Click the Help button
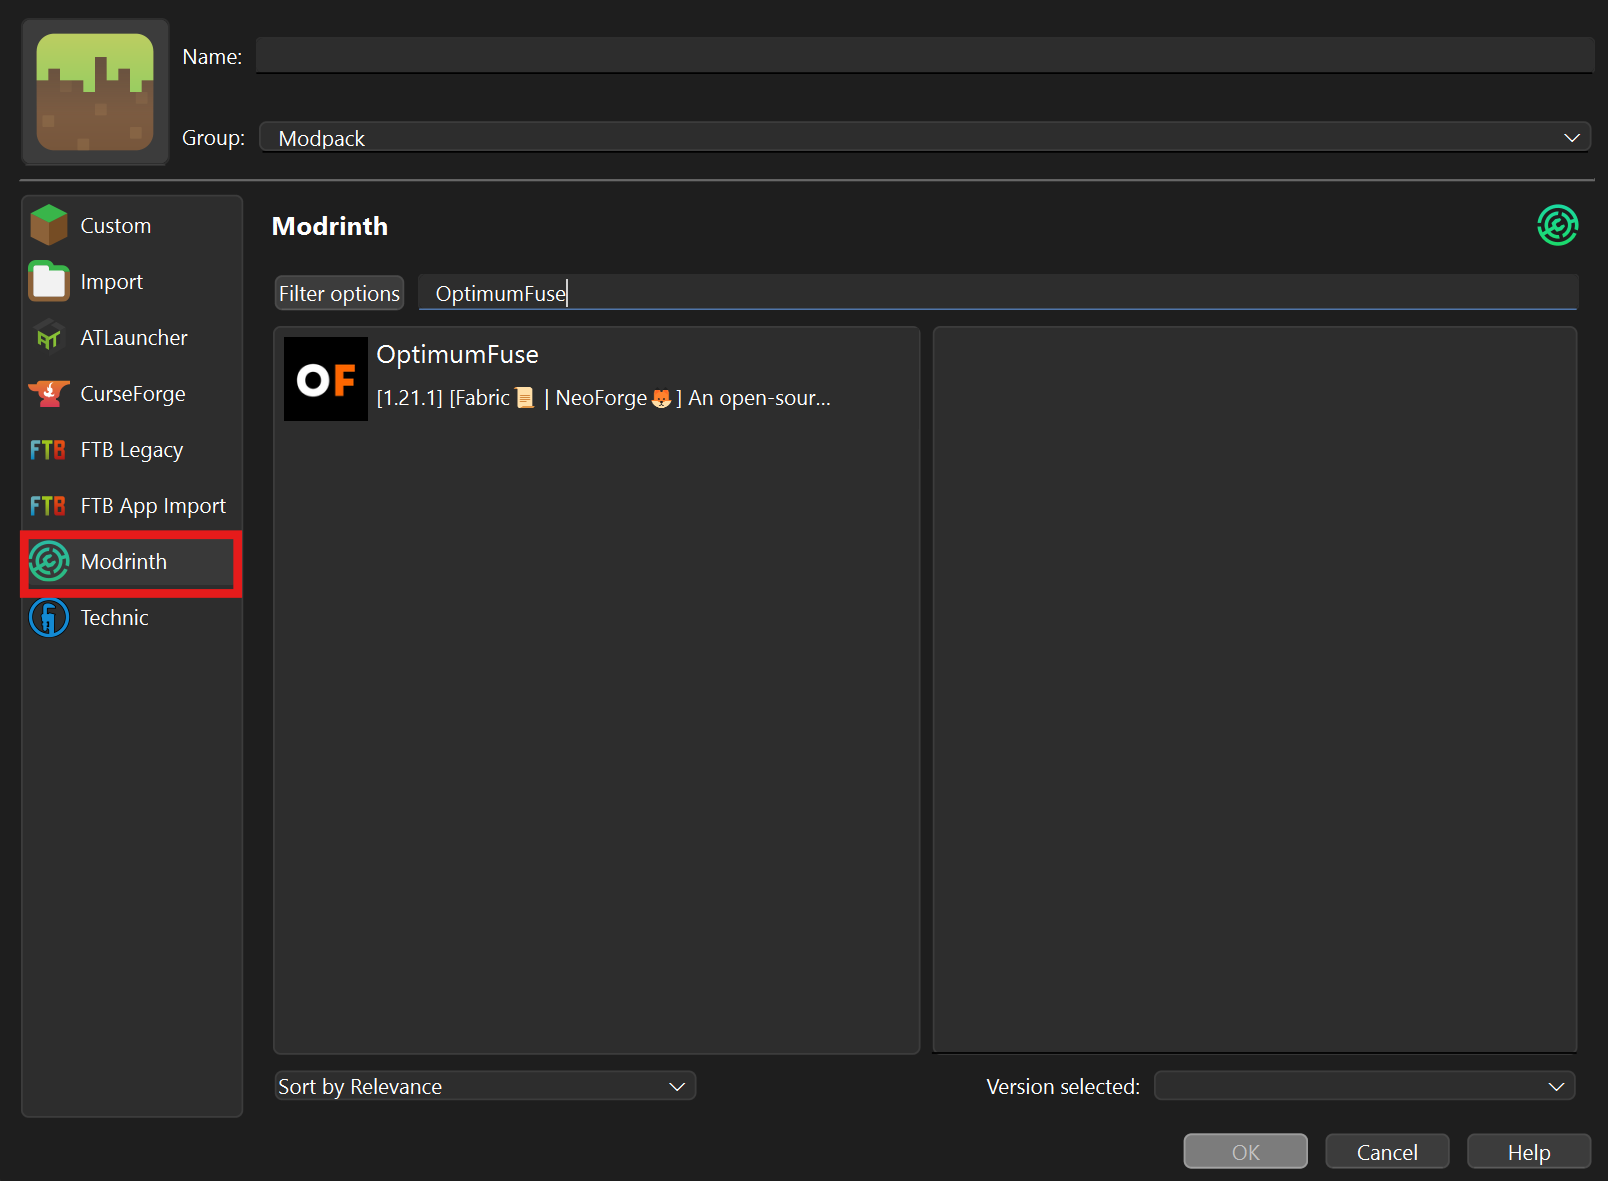Viewport: 1608px width, 1181px height. pyautogui.click(x=1529, y=1151)
